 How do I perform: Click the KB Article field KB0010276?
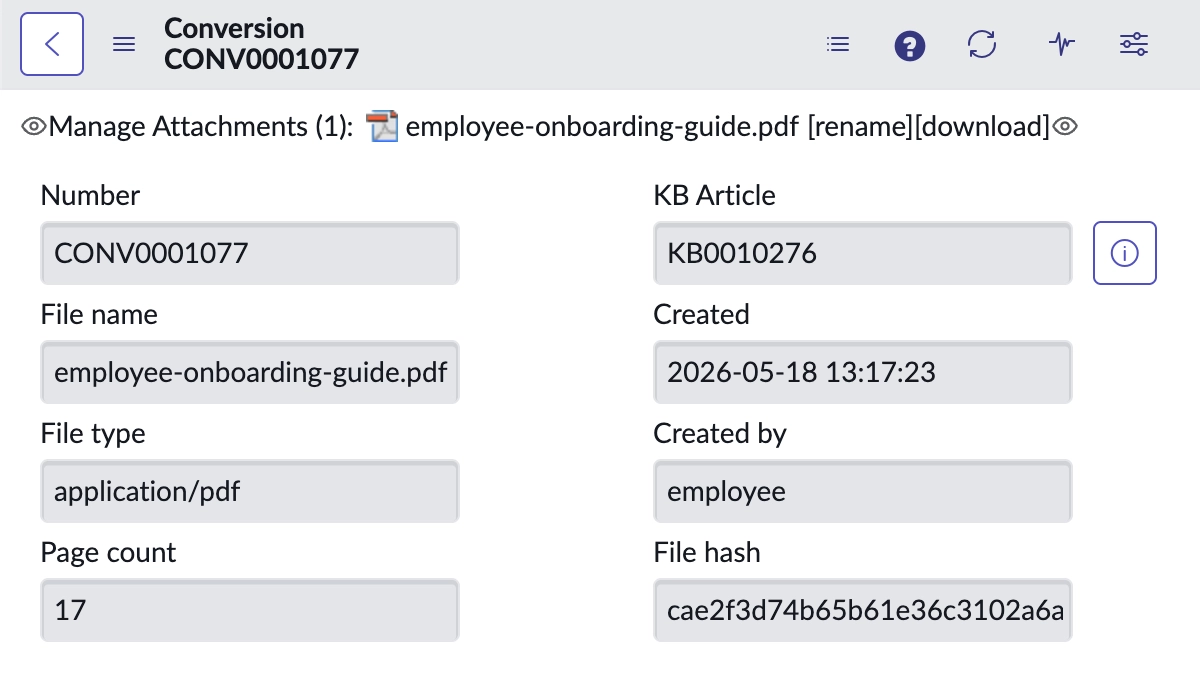pos(863,253)
